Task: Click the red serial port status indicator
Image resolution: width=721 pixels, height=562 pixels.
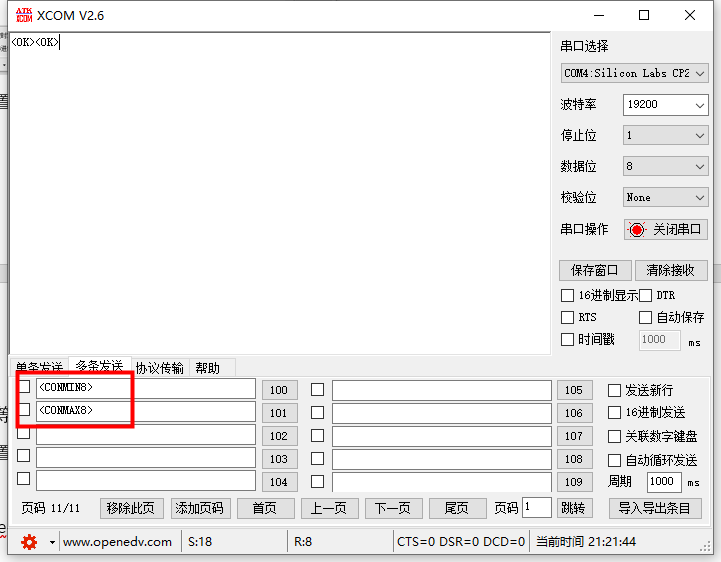Action: pyautogui.click(x=637, y=229)
